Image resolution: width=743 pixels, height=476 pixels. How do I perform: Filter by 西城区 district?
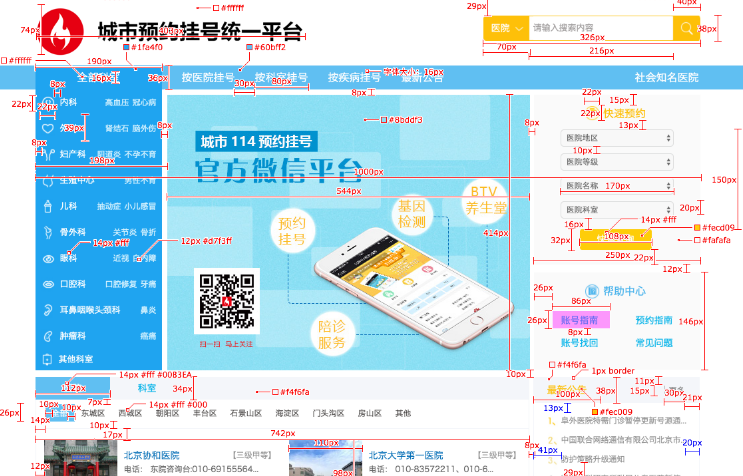click(130, 413)
